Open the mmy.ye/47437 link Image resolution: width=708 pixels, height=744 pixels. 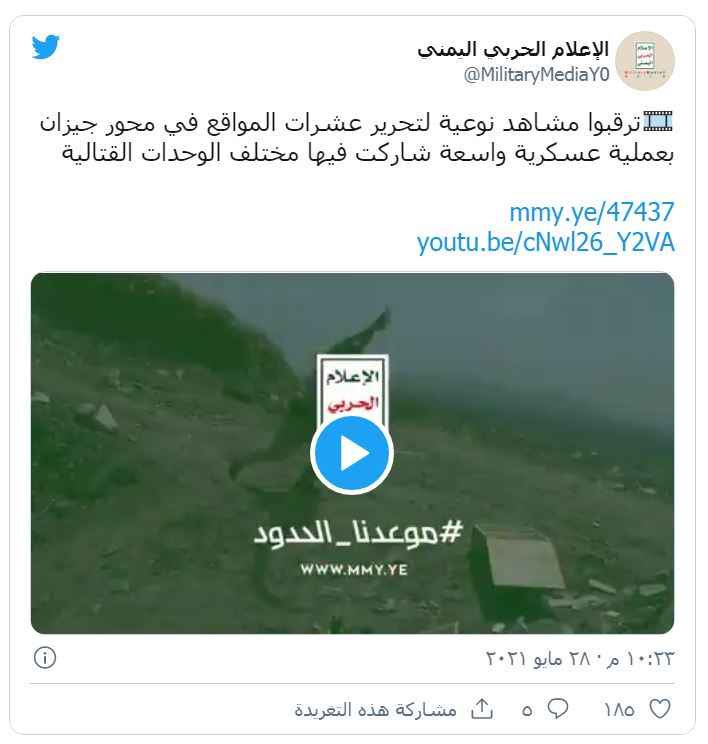pyautogui.click(x=592, y=212)
